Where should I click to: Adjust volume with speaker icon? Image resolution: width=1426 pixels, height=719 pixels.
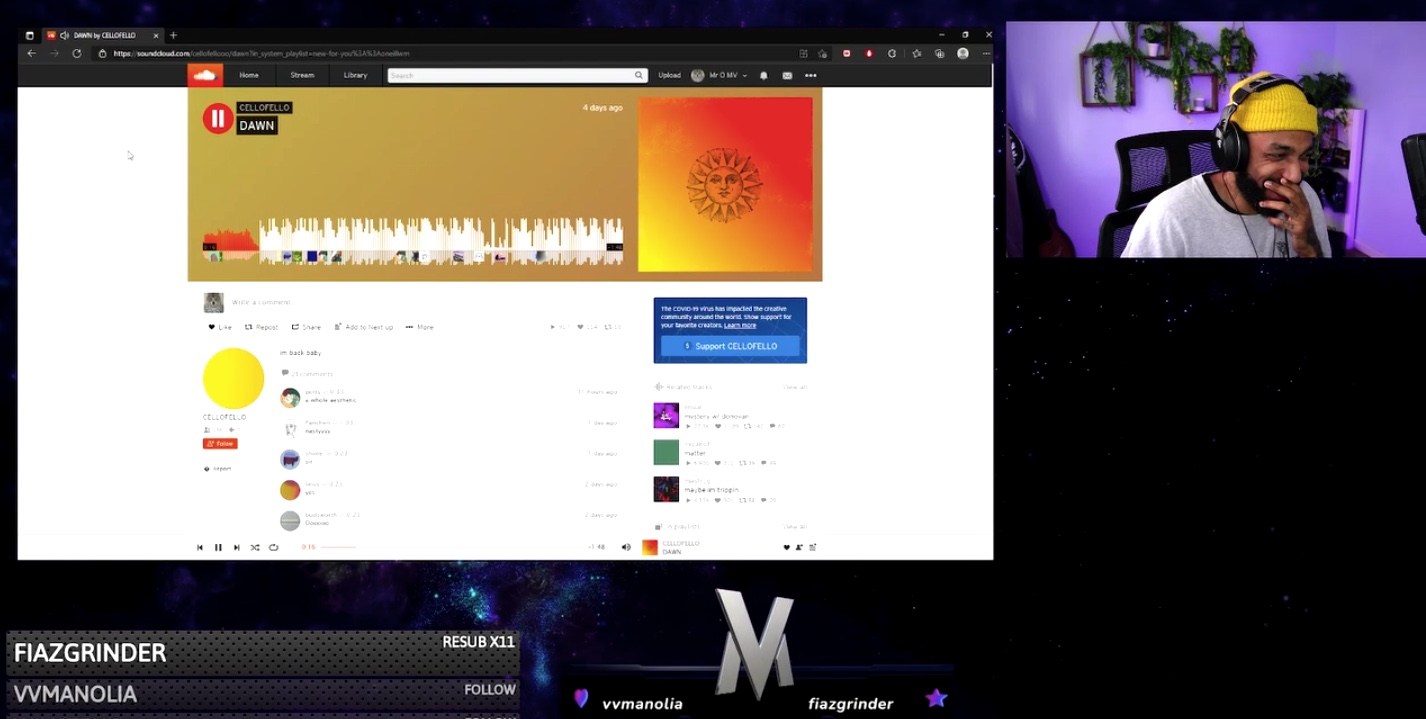pos(626,547)
